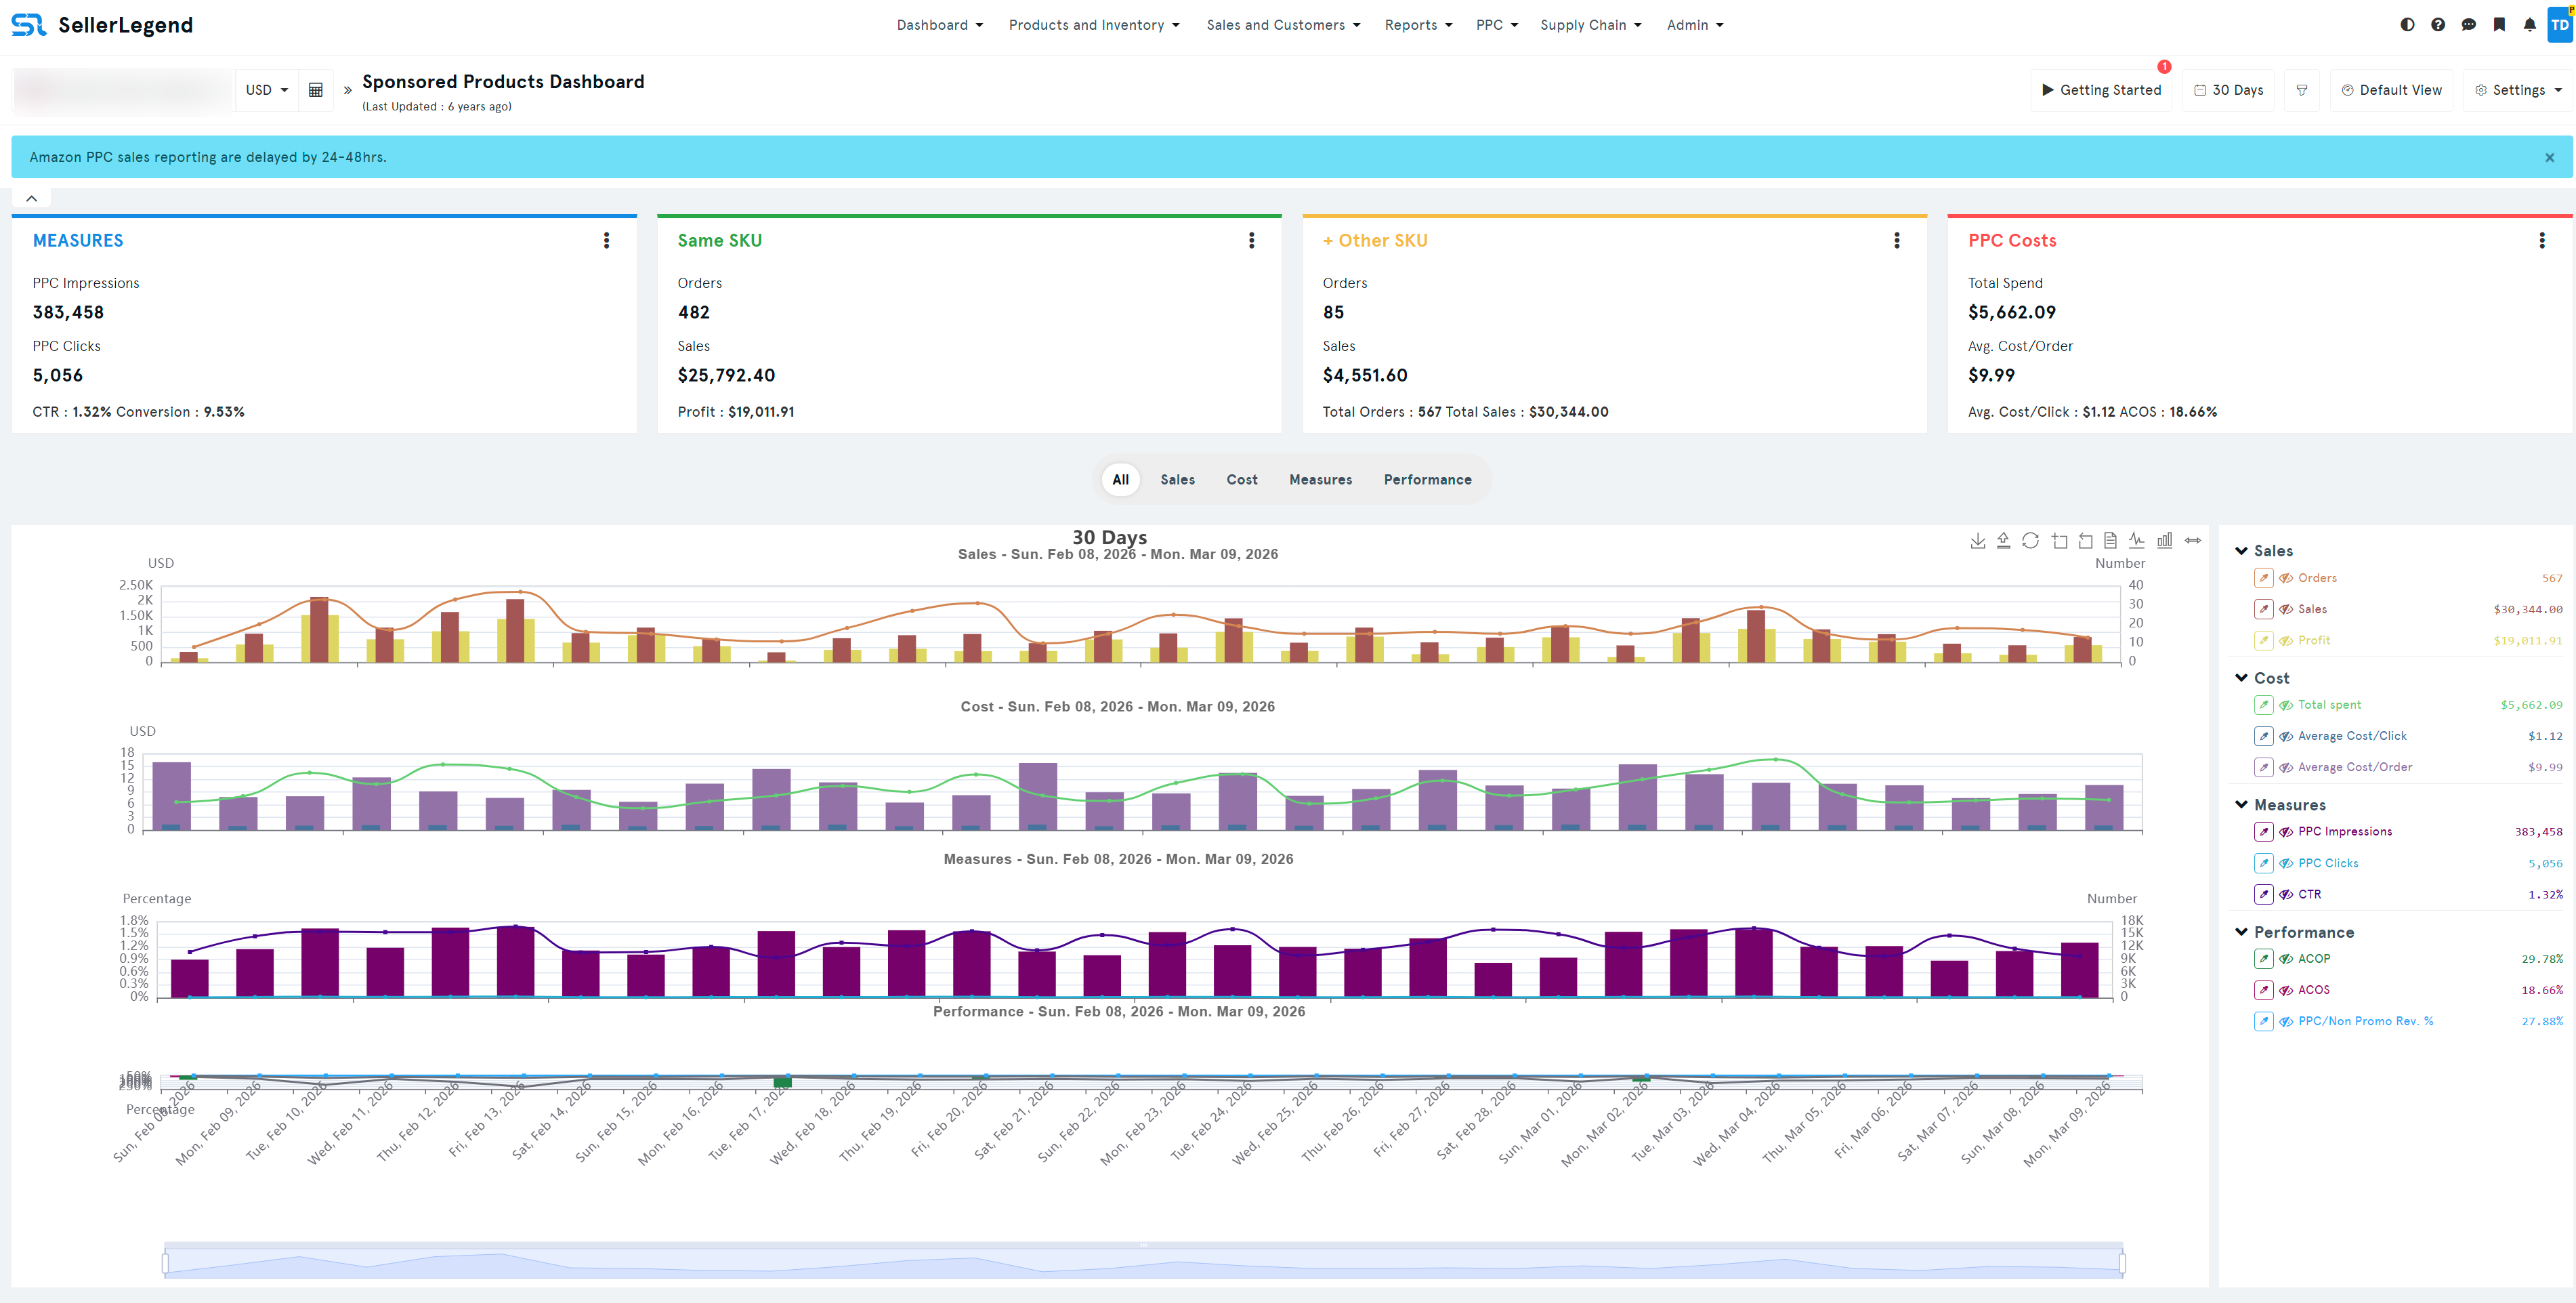Open color picker for the Profit series
This screenshot has width=2576, height=1303.
[x=2263, y=640]
